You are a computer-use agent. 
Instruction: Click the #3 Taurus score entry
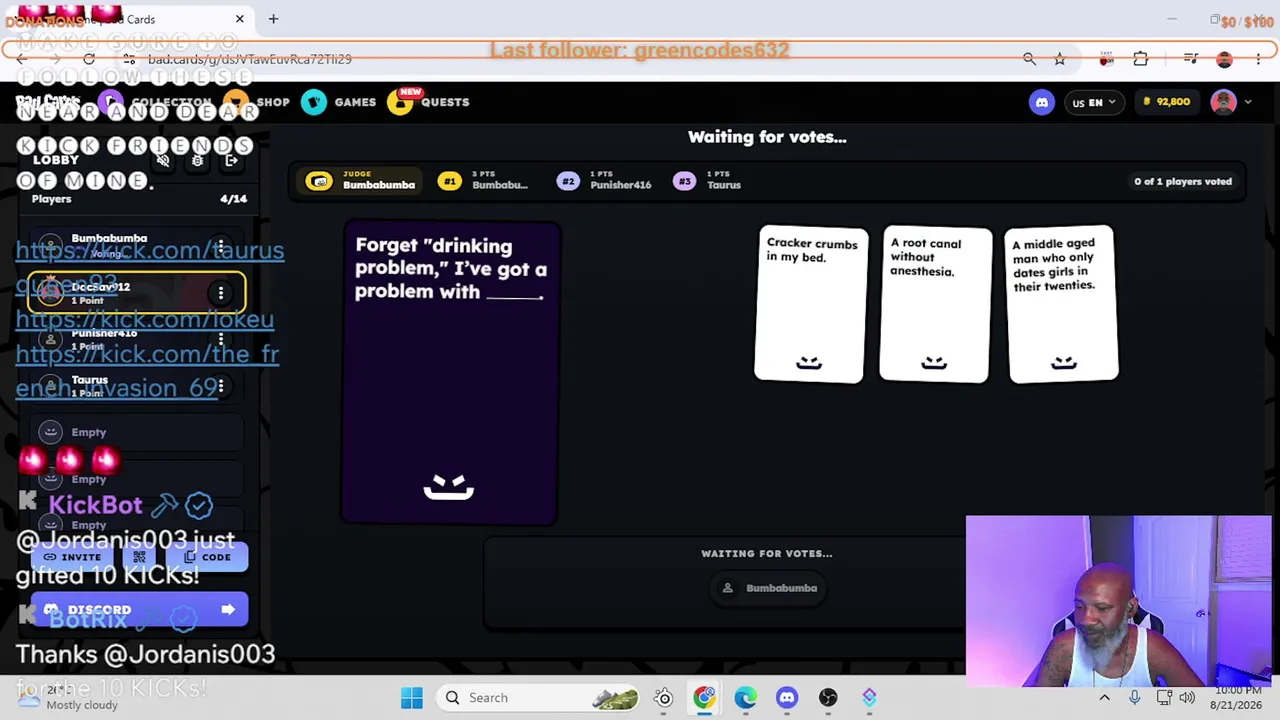click(708, 181)
